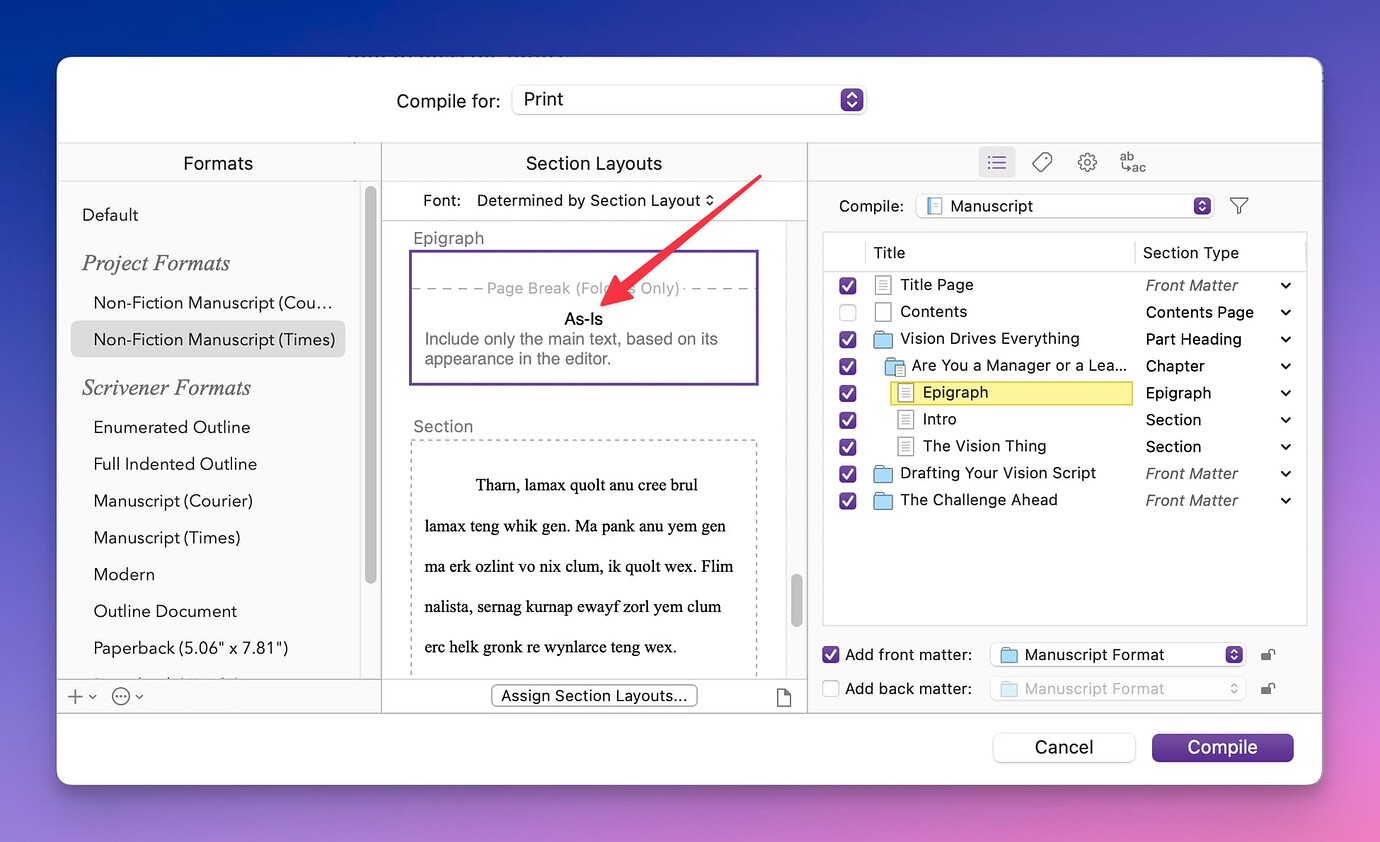Open the Section Type dropdown for Epigraph
Screen dimensions: 1380x842
(x=1285, y=393)
